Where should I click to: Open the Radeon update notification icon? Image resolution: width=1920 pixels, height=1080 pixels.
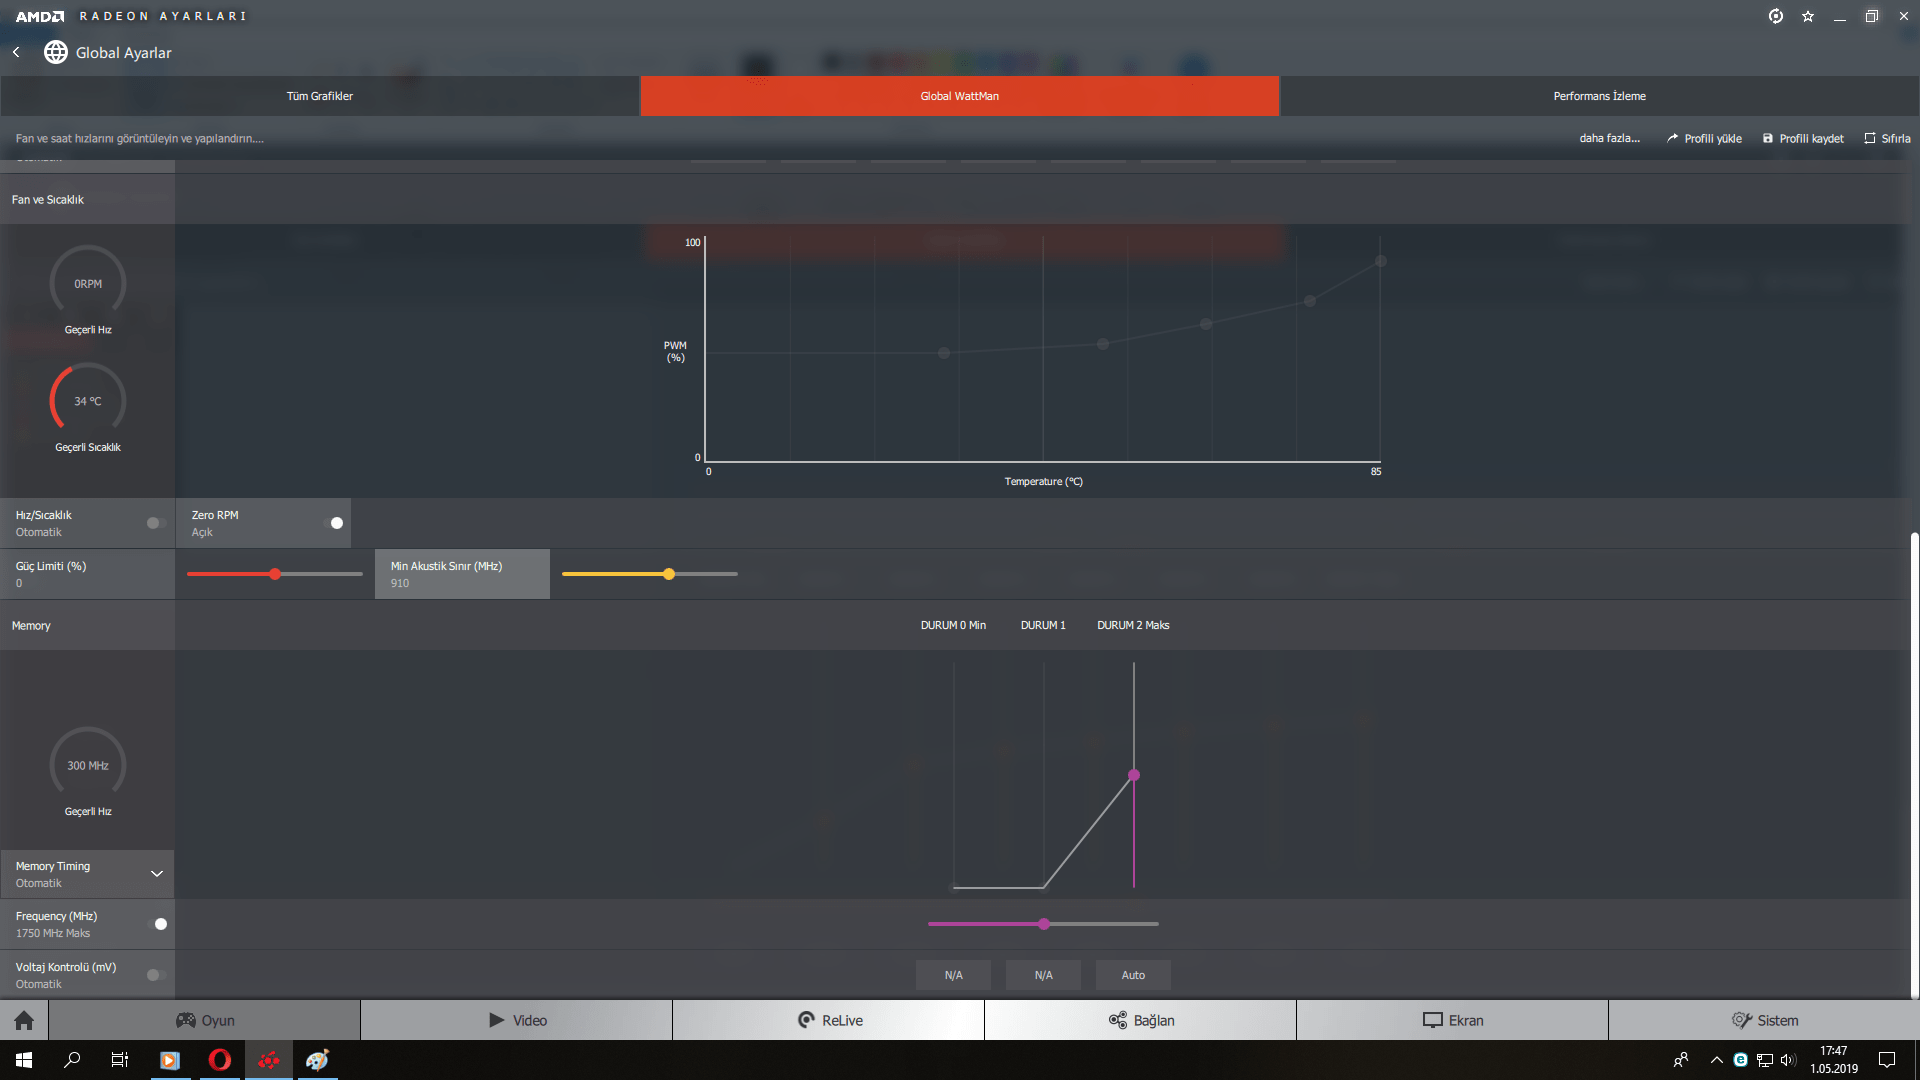pos(1776,16)
